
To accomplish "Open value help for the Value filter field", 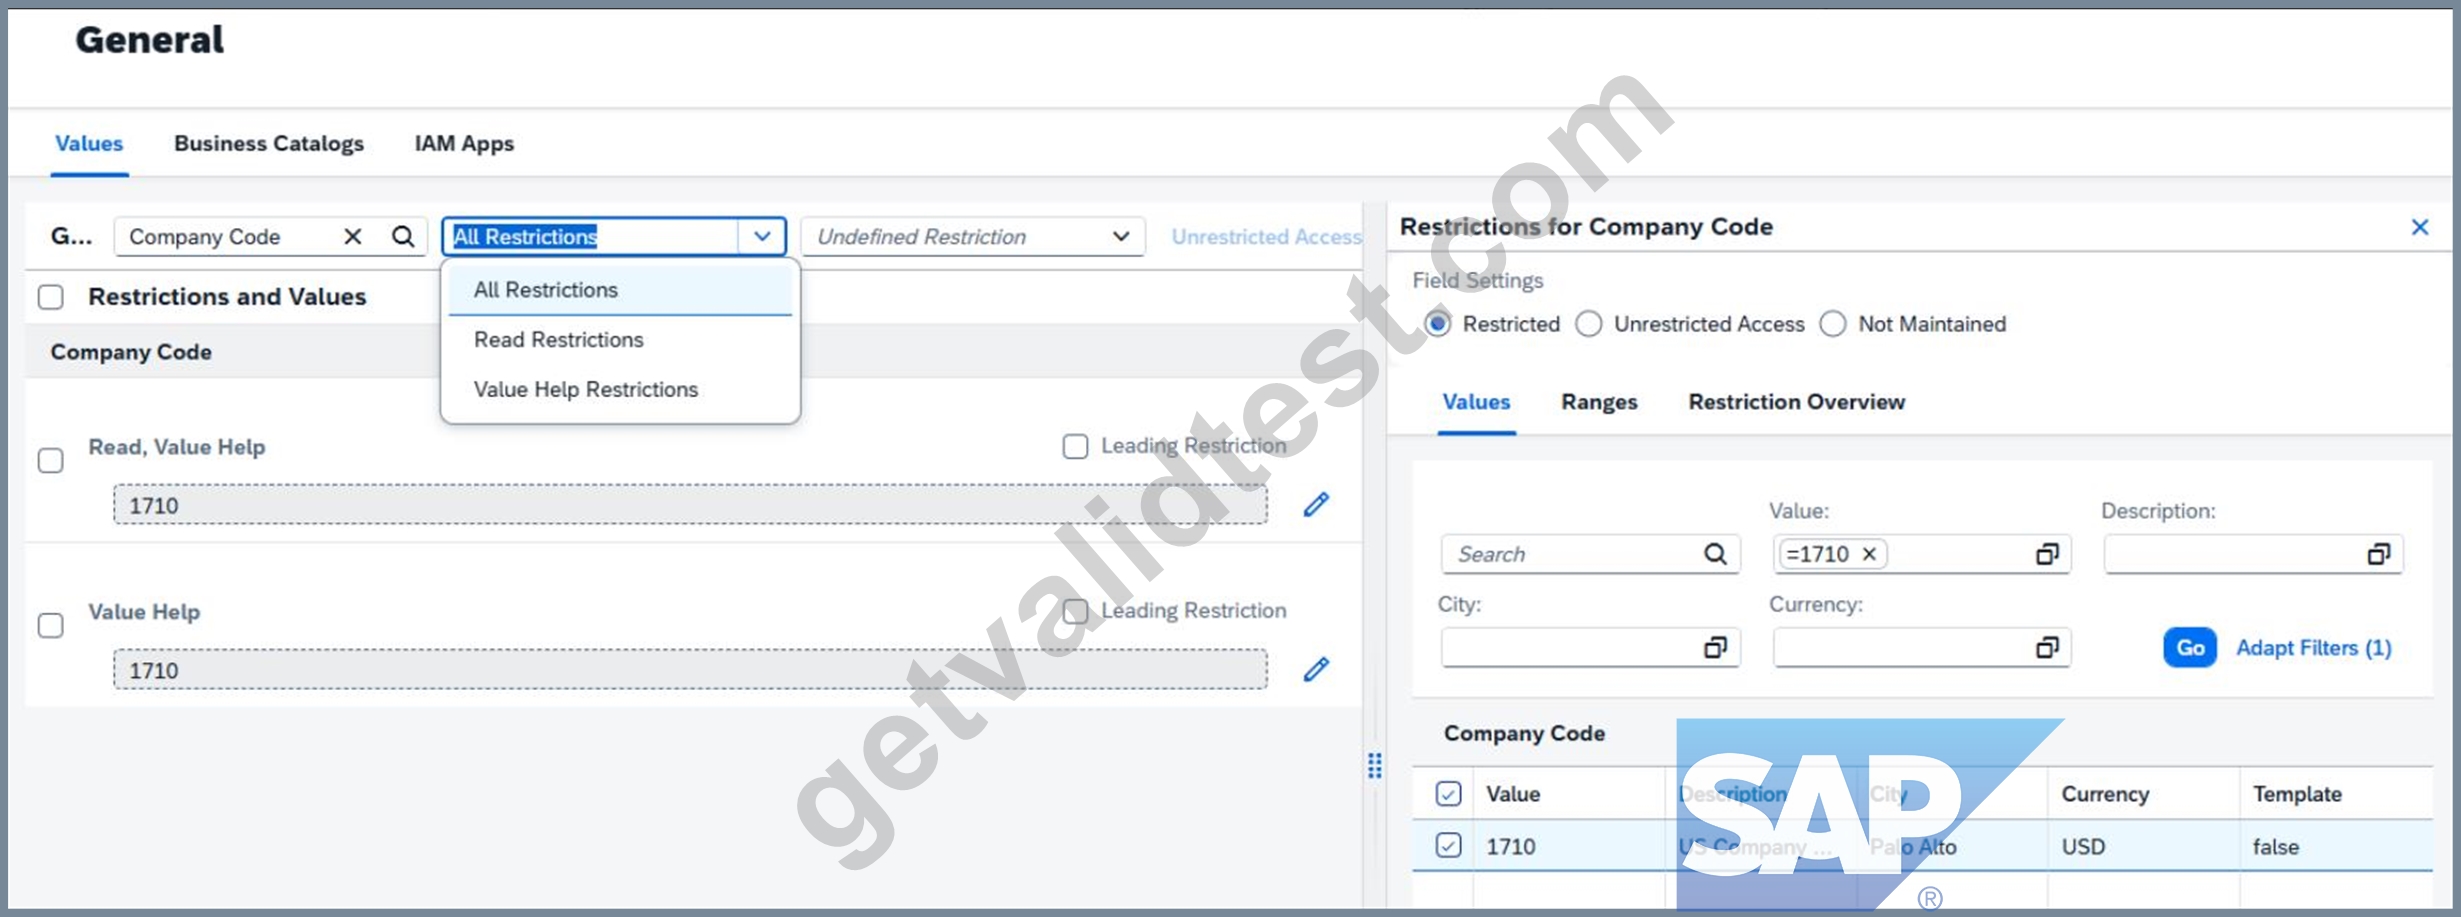I will coord(2047,554).
